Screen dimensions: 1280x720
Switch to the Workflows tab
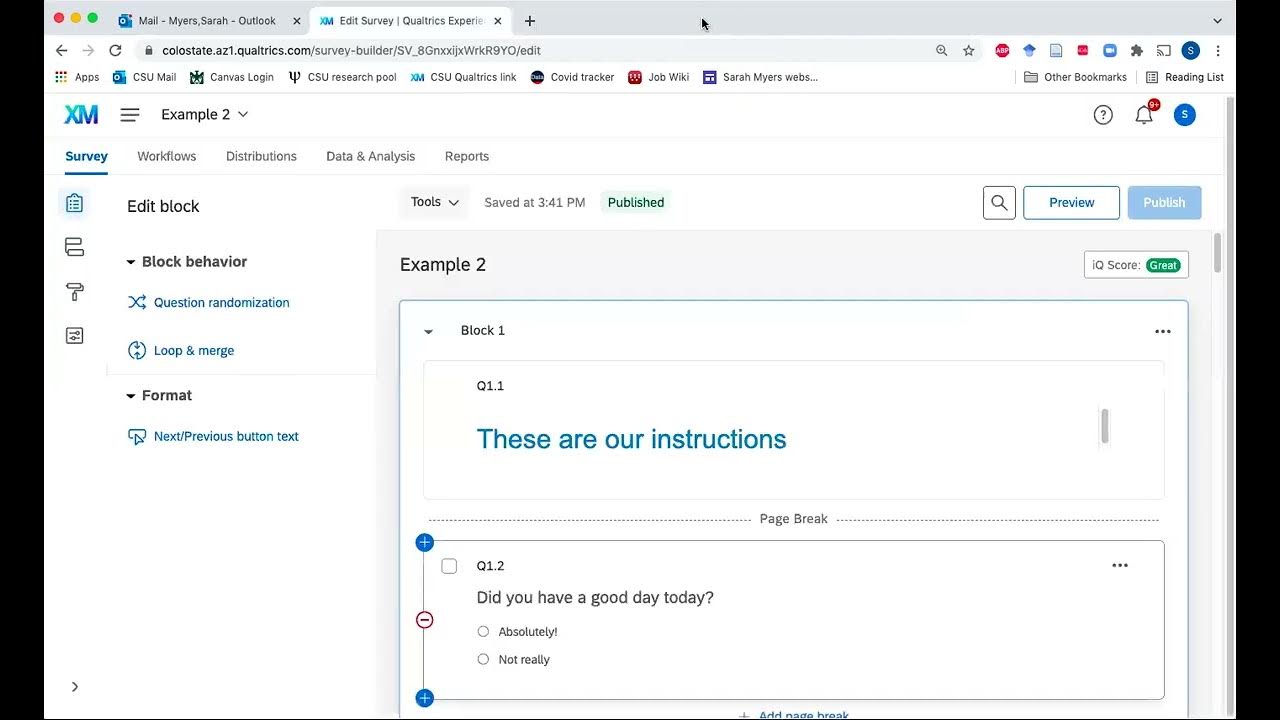167,156
